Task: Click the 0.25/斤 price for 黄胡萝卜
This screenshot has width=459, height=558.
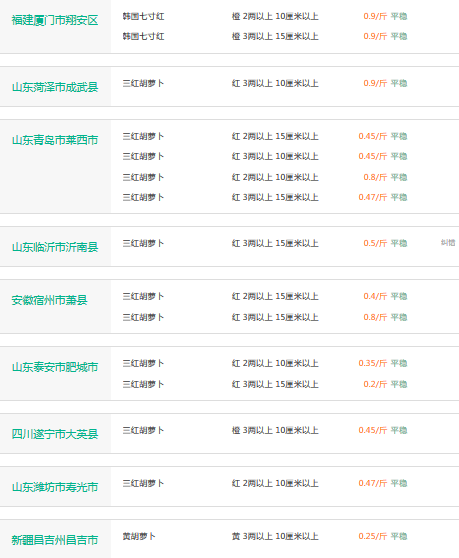Action: pos(373,536)
